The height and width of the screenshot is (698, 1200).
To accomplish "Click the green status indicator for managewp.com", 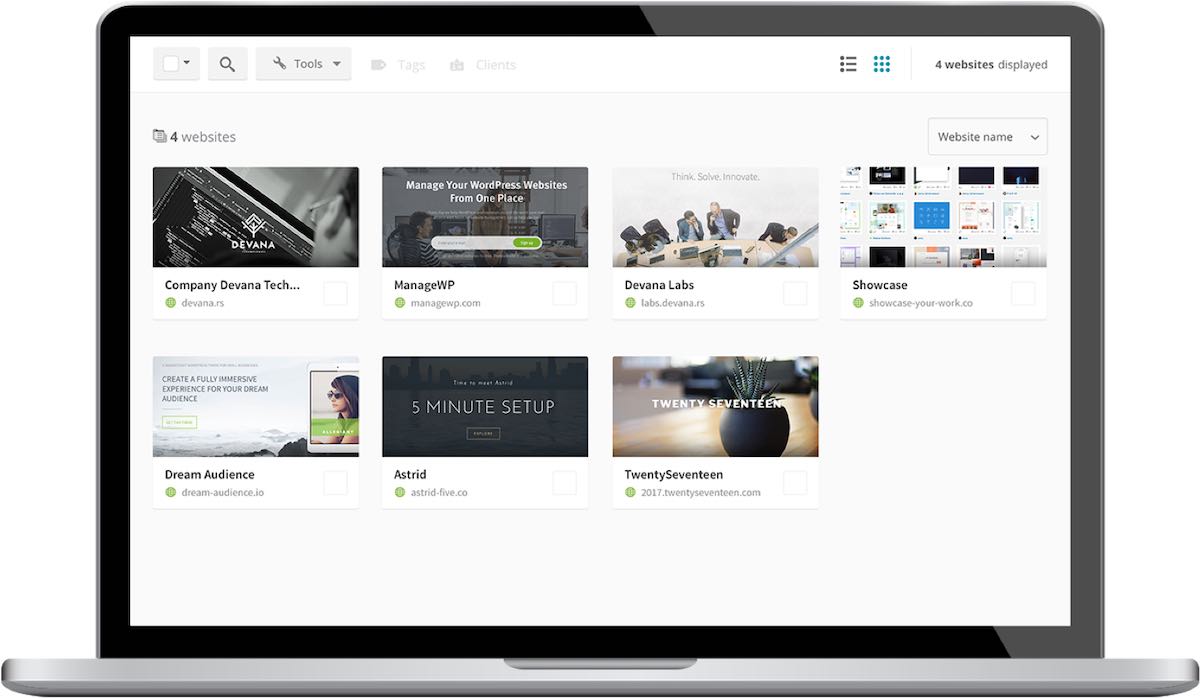I will pos(399,302).
